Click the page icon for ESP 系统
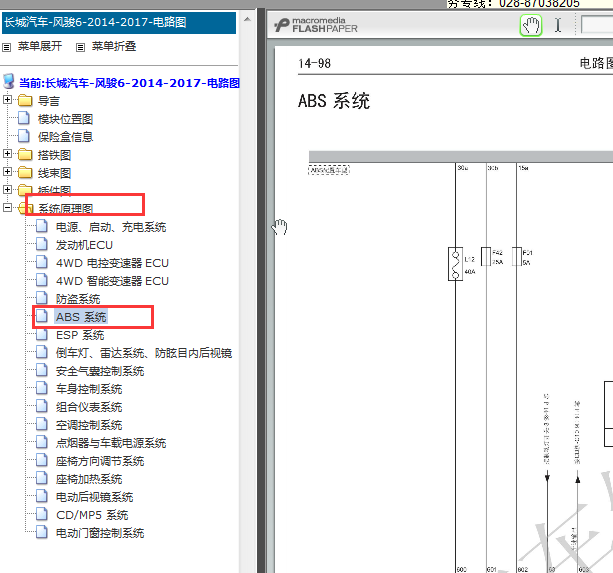The height and width of the screenshot is (573, 613). 42,335
